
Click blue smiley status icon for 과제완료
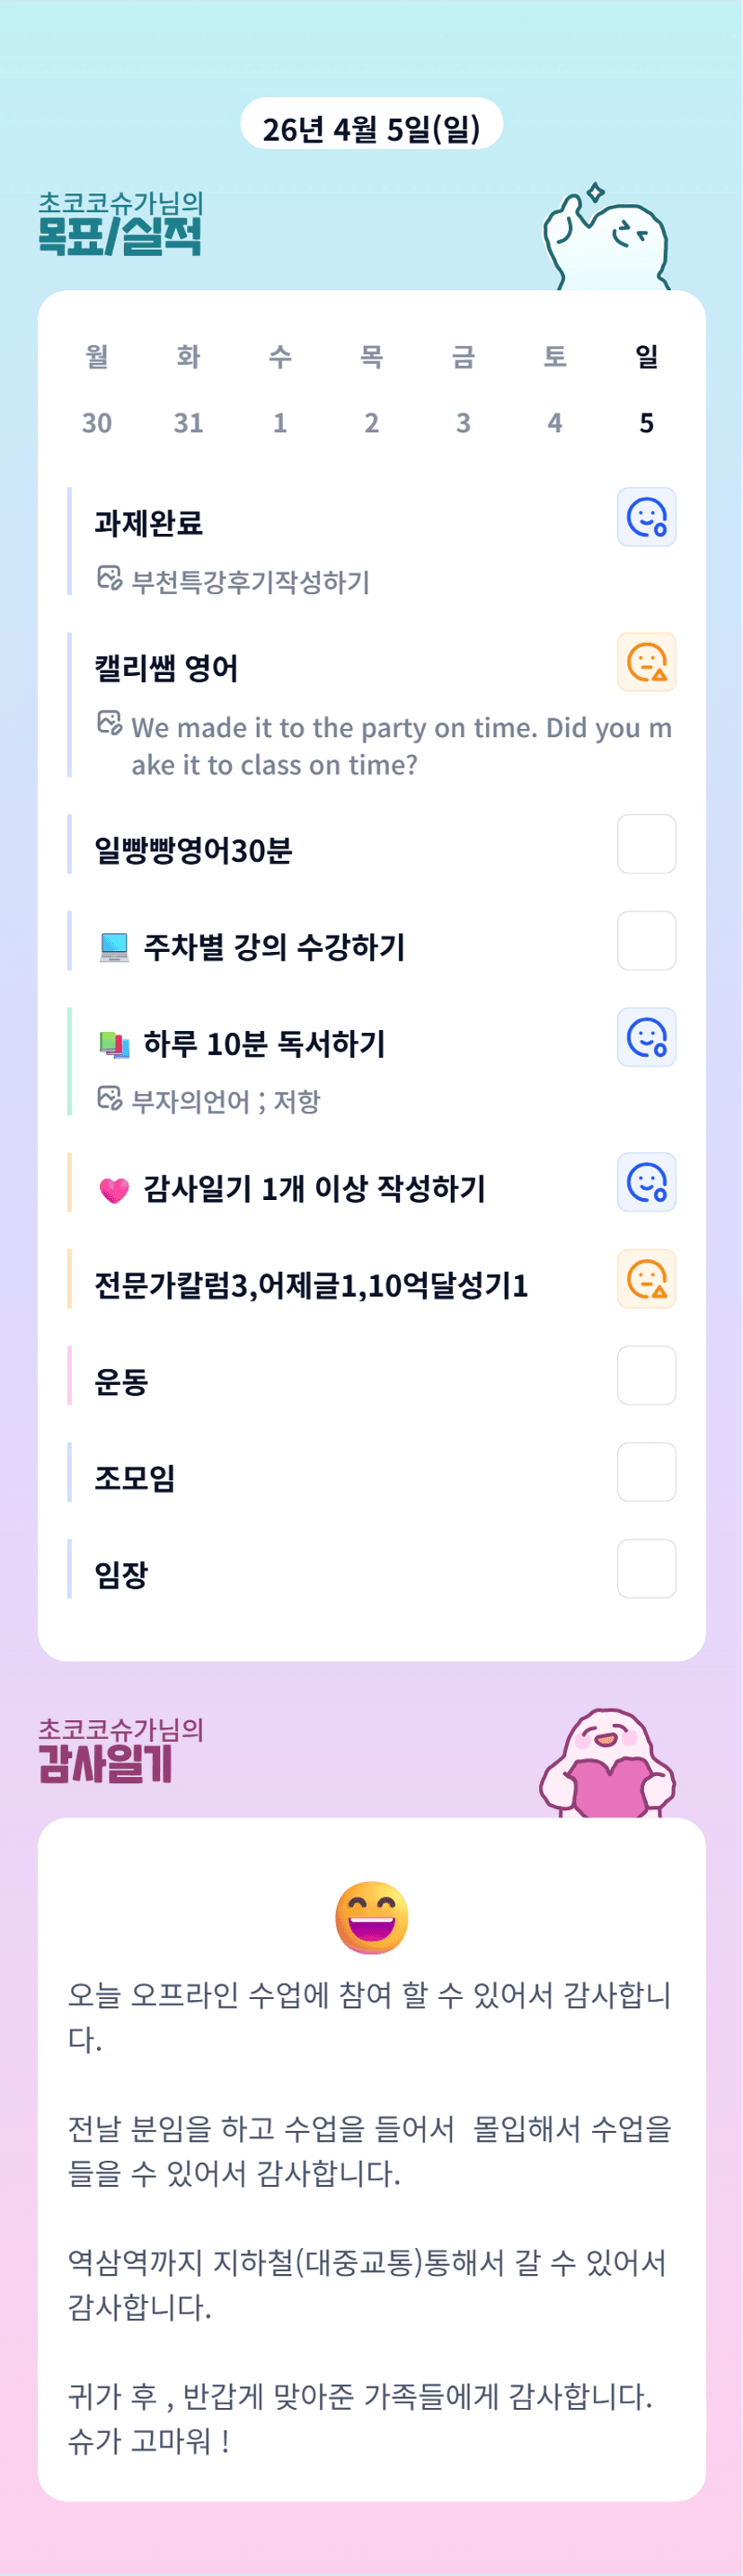click(646, 517)
